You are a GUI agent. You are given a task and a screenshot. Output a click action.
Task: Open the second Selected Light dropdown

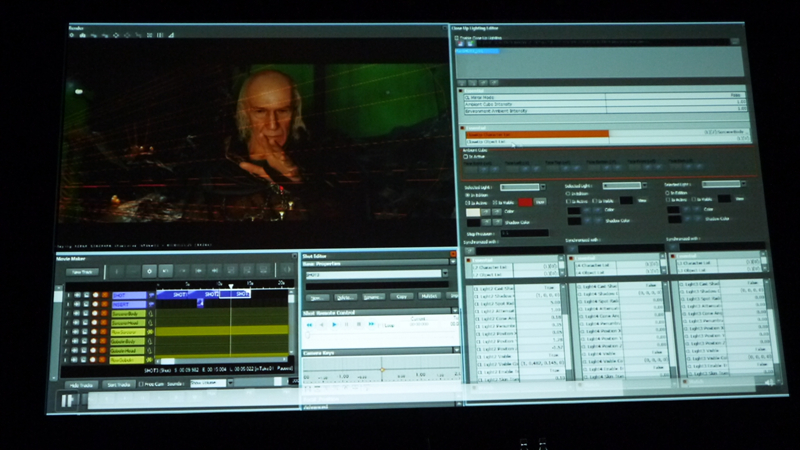click(x=644, y=186)
